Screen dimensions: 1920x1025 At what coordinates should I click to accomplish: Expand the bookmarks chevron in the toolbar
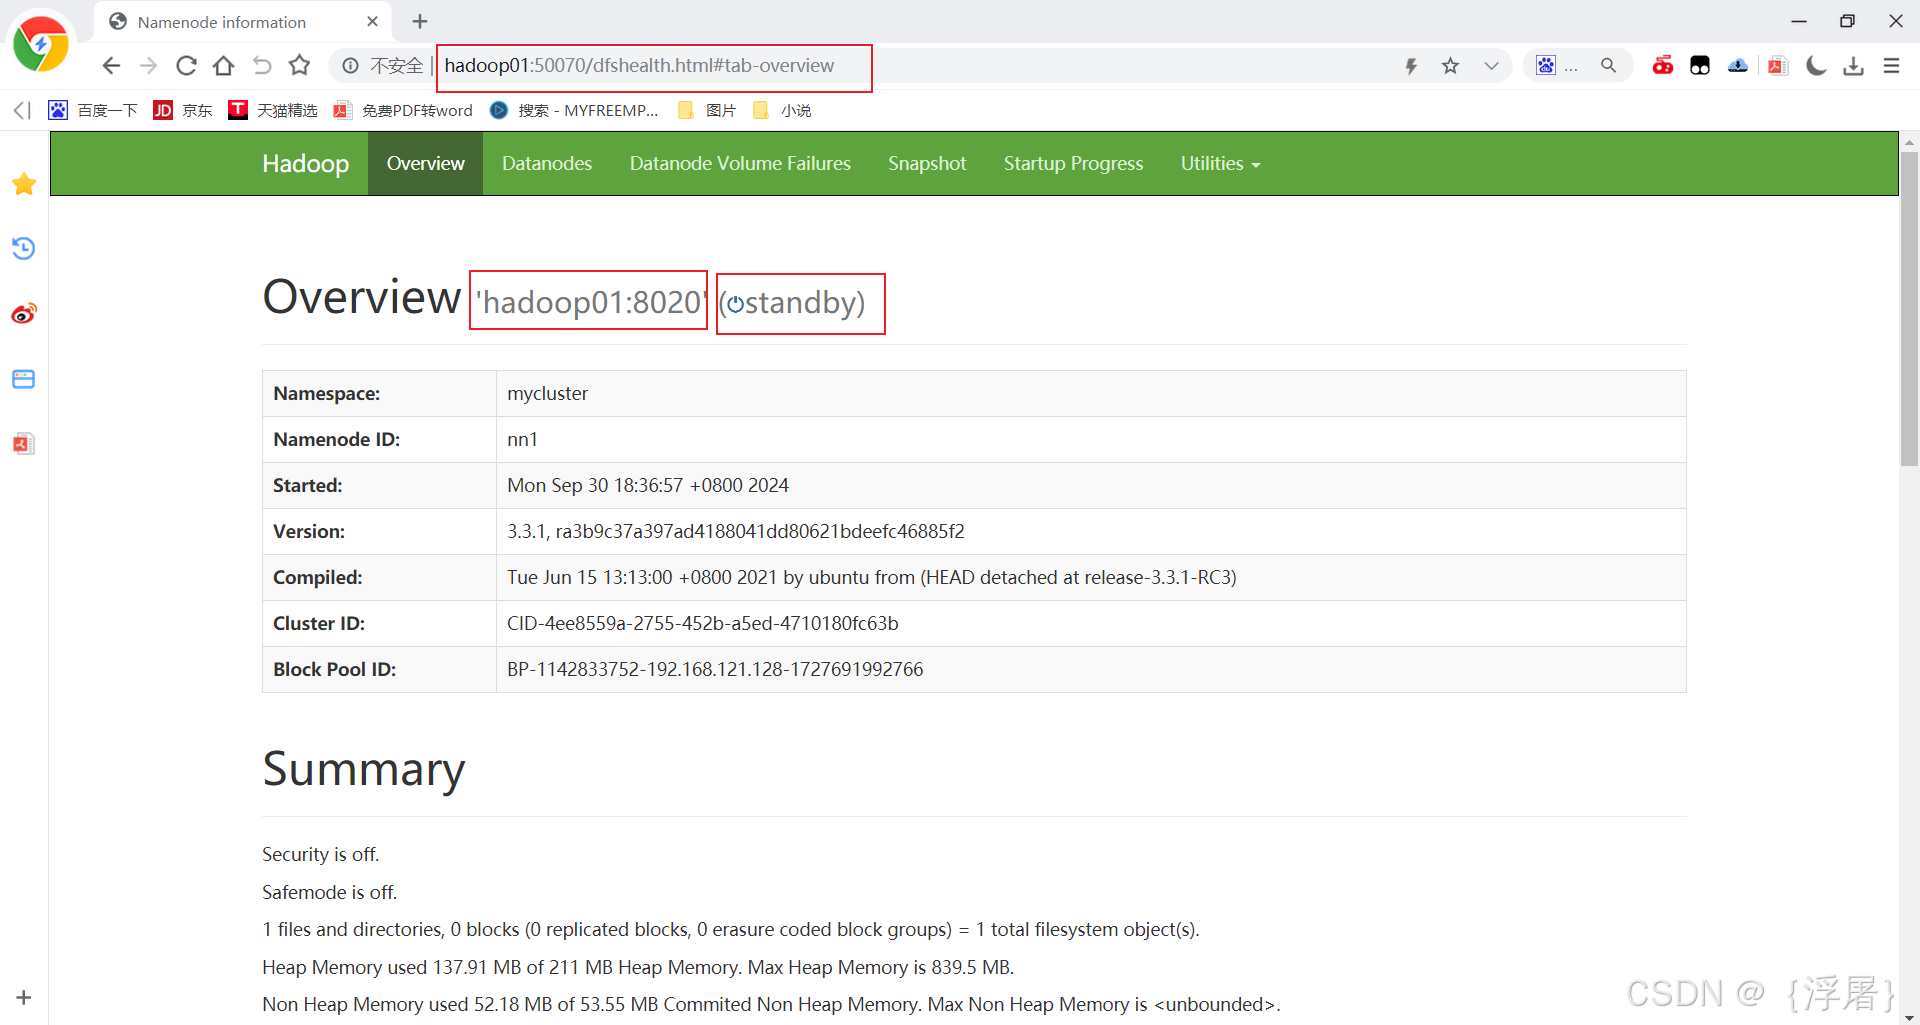1491,65
